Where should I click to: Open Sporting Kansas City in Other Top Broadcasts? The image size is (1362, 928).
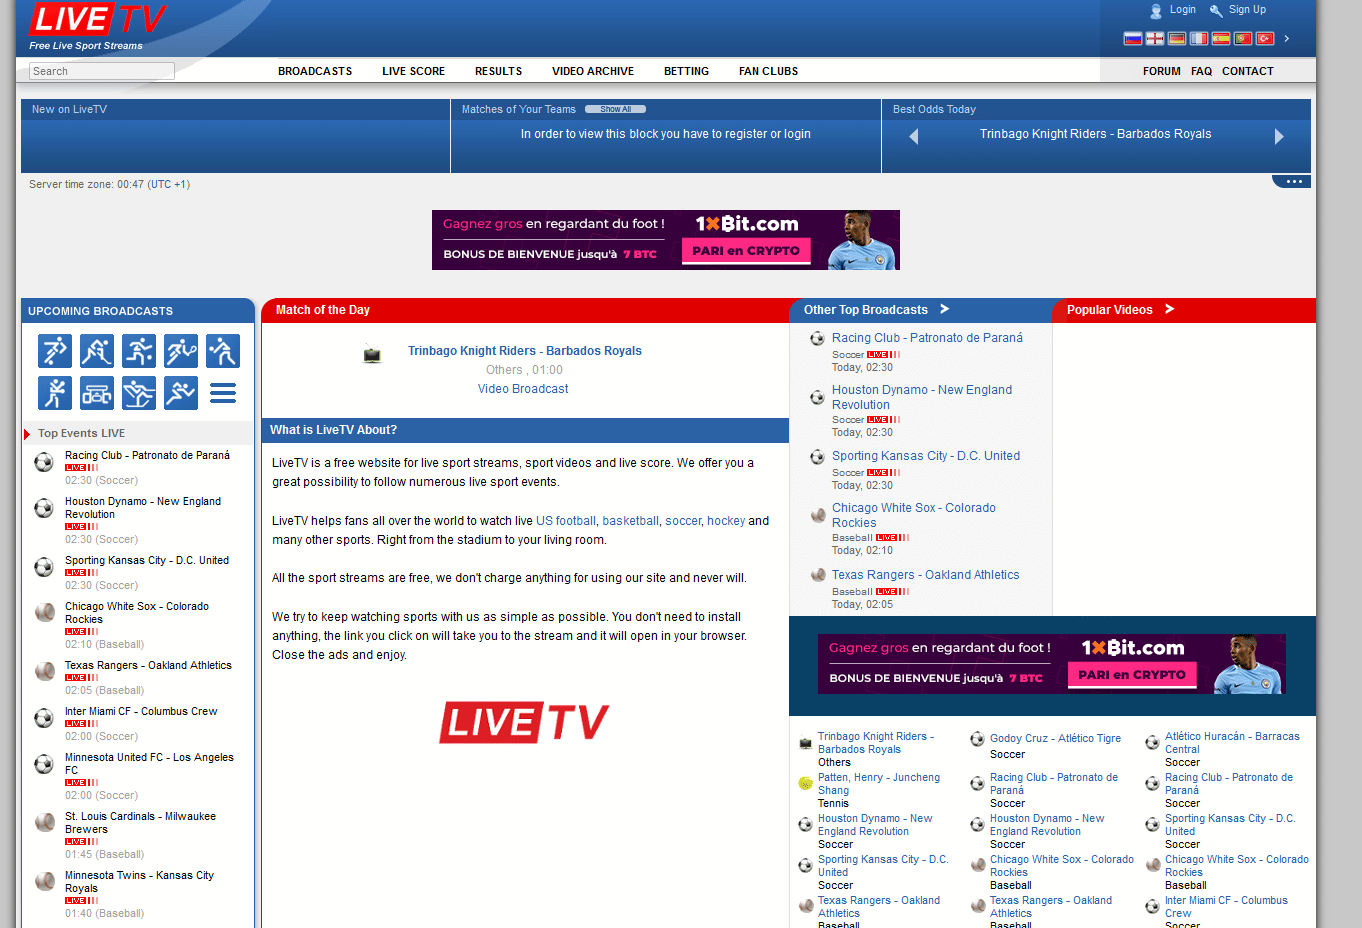926,456
